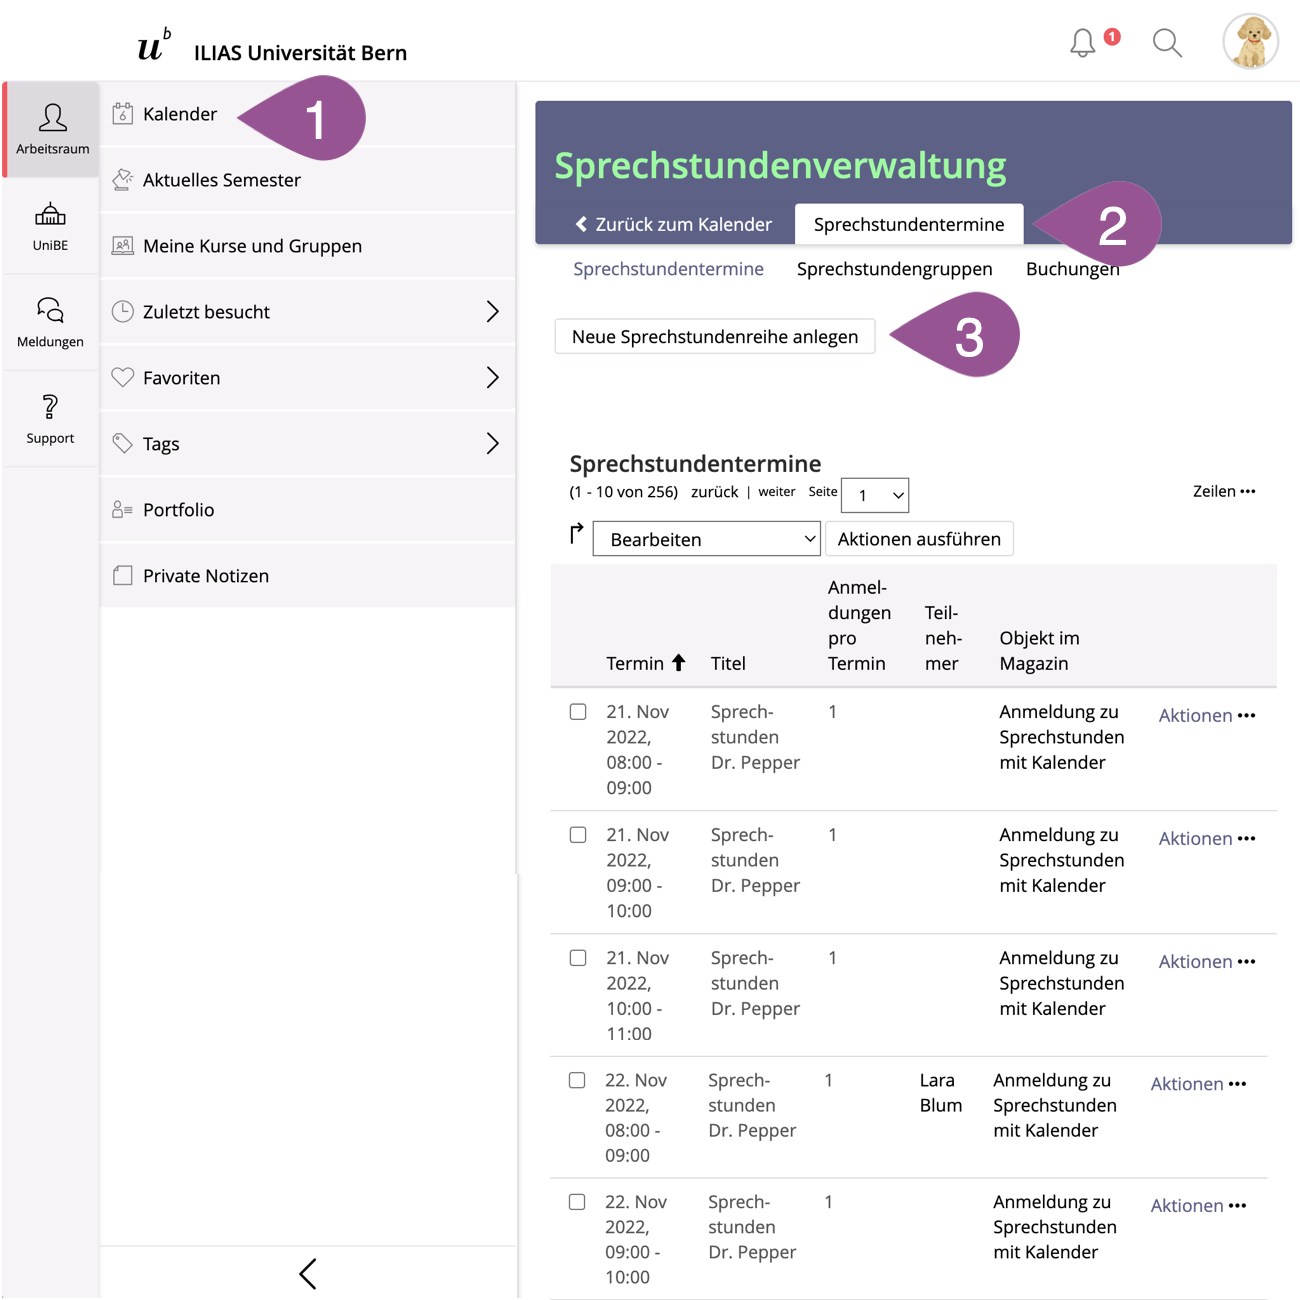Open Kalender from the menu
The height and width of the screenshot is (1300, 1300).
point(180,114)
